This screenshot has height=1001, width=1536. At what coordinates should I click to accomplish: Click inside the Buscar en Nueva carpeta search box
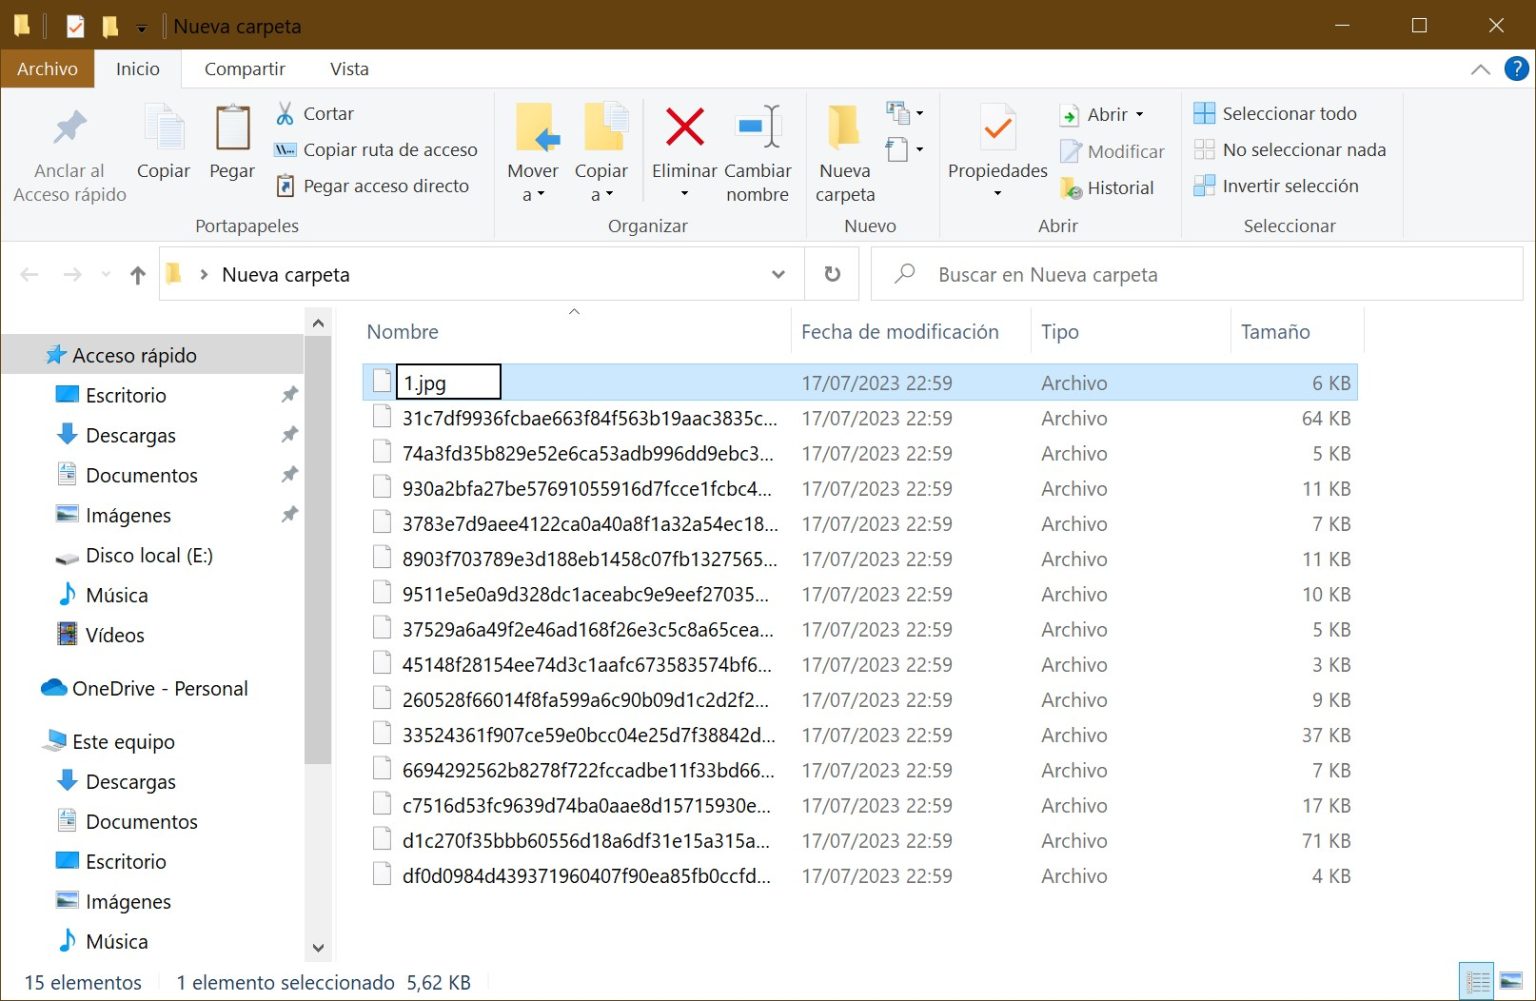pyautogui.click(x=1100, y=274)
